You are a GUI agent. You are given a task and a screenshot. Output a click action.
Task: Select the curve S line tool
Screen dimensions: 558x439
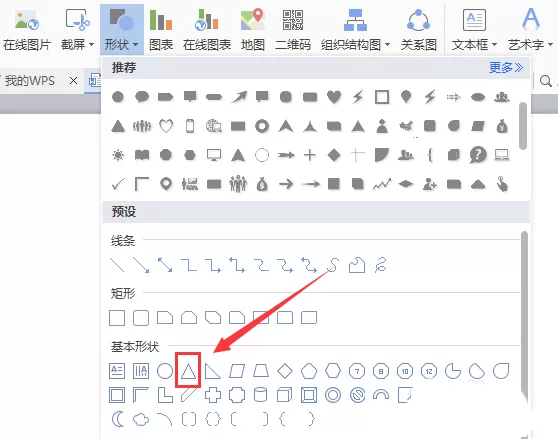(x=333, y=265)
